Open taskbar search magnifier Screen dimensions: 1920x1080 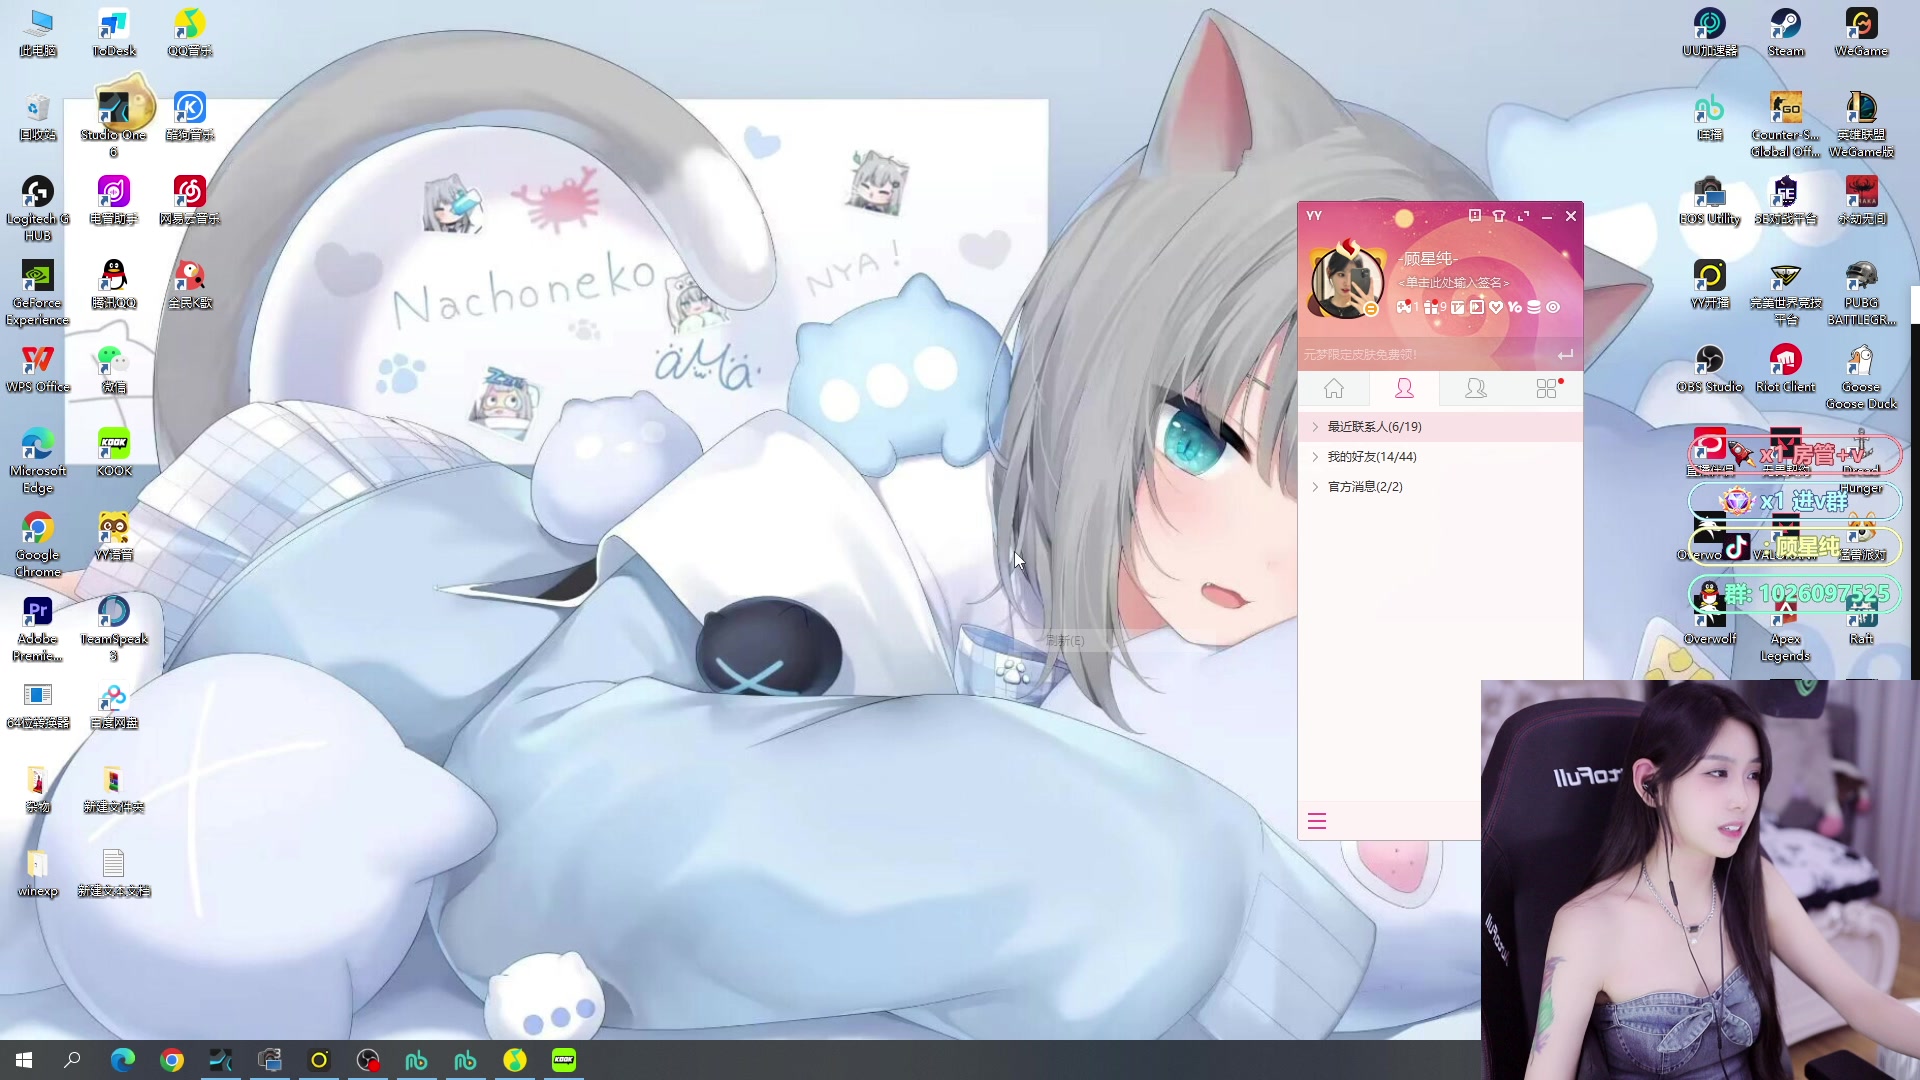pyautogui.click(x=72, y=1060)
